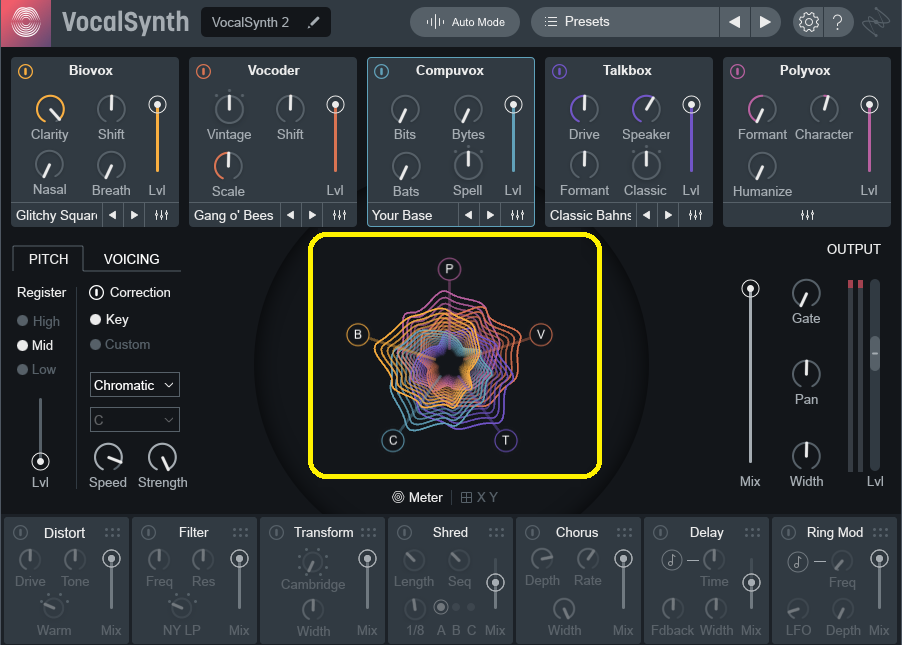Toggle the Vocoder module power button
Screen dimensions: 903x645
tap(203, 71)
